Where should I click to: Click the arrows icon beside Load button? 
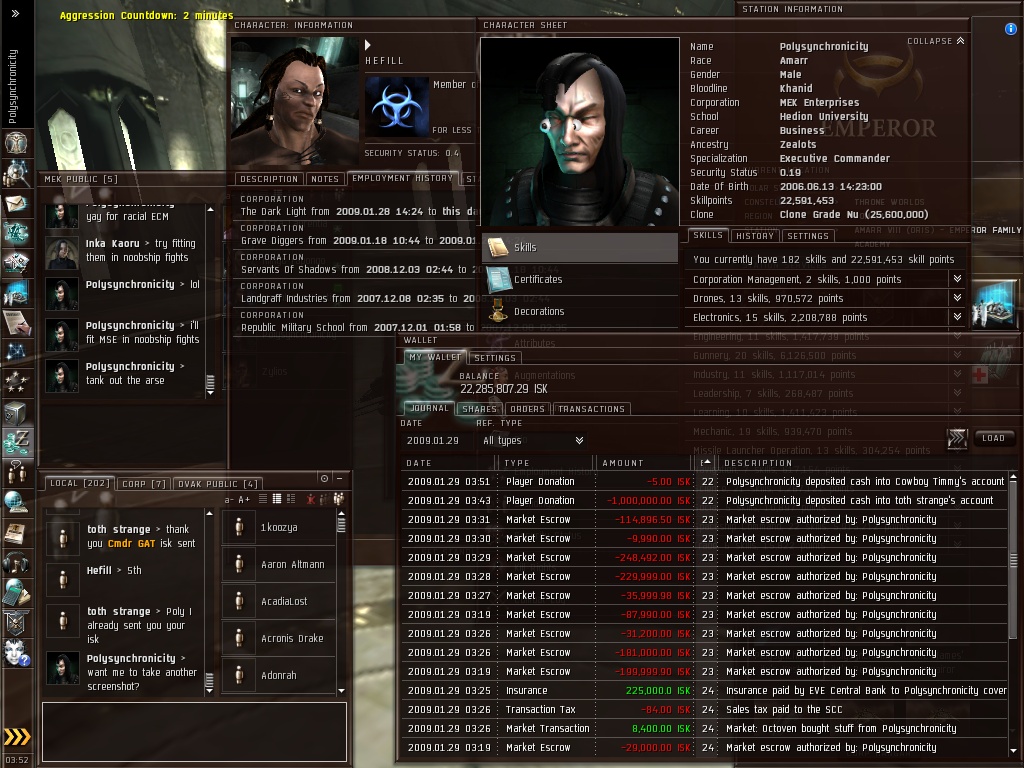[957, 438]
